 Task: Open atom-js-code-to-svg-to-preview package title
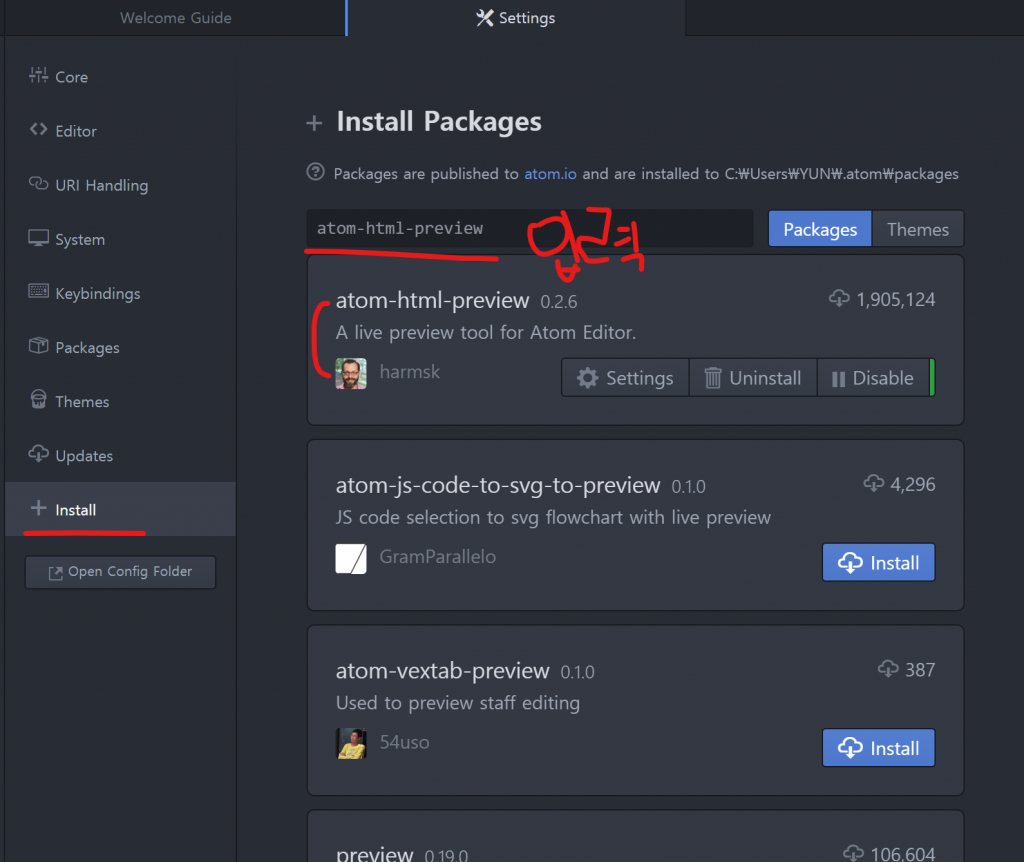pos(498,485)
